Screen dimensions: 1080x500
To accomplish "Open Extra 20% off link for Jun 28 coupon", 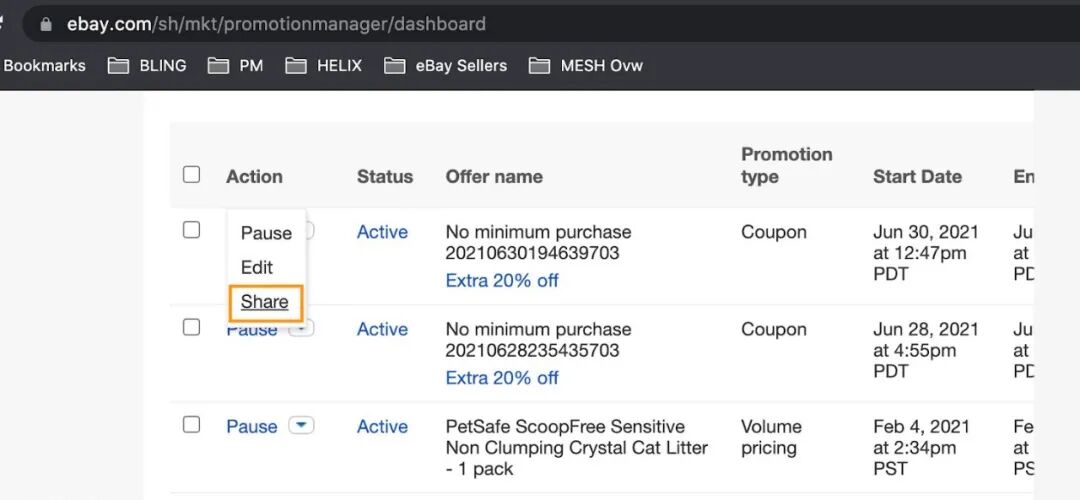I will click(502, 378).
